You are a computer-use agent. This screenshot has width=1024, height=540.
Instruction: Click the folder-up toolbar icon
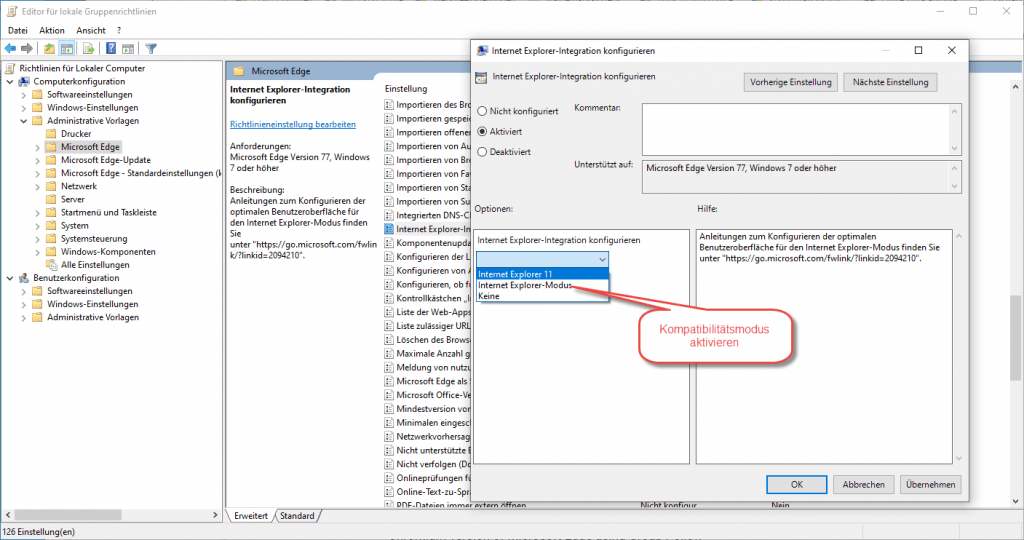click(x=50, y=48)
